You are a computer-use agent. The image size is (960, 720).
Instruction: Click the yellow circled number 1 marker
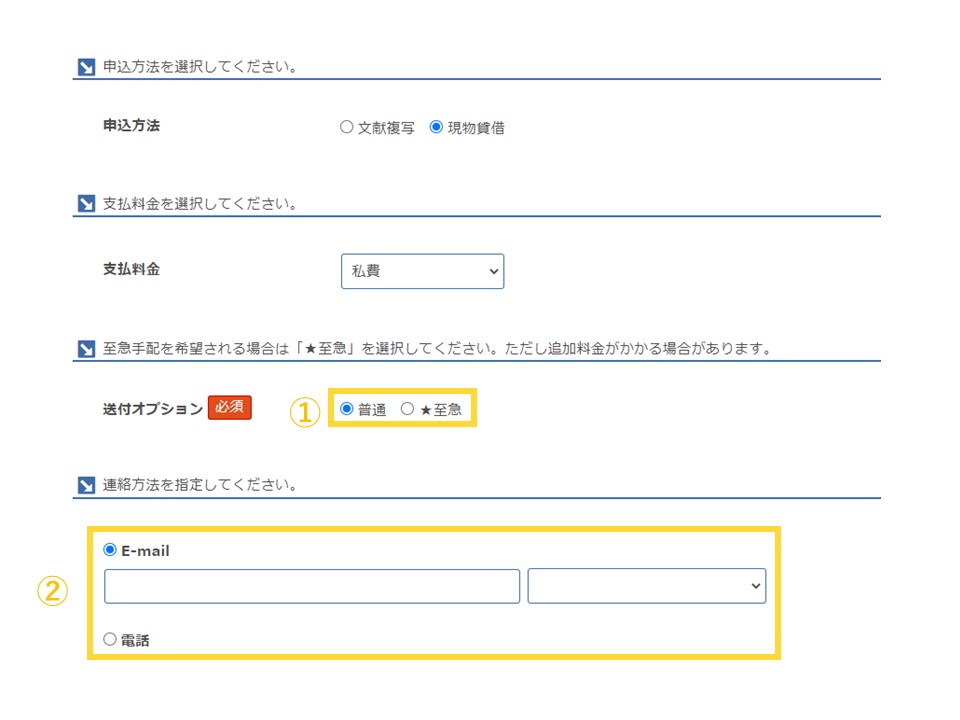[305, 412]
